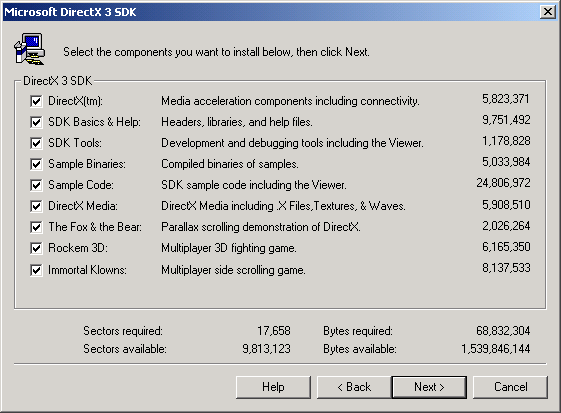The height and width of the screenshot is (413, 561).
Task: Go back with the Back button
Action: pos(354,387)
